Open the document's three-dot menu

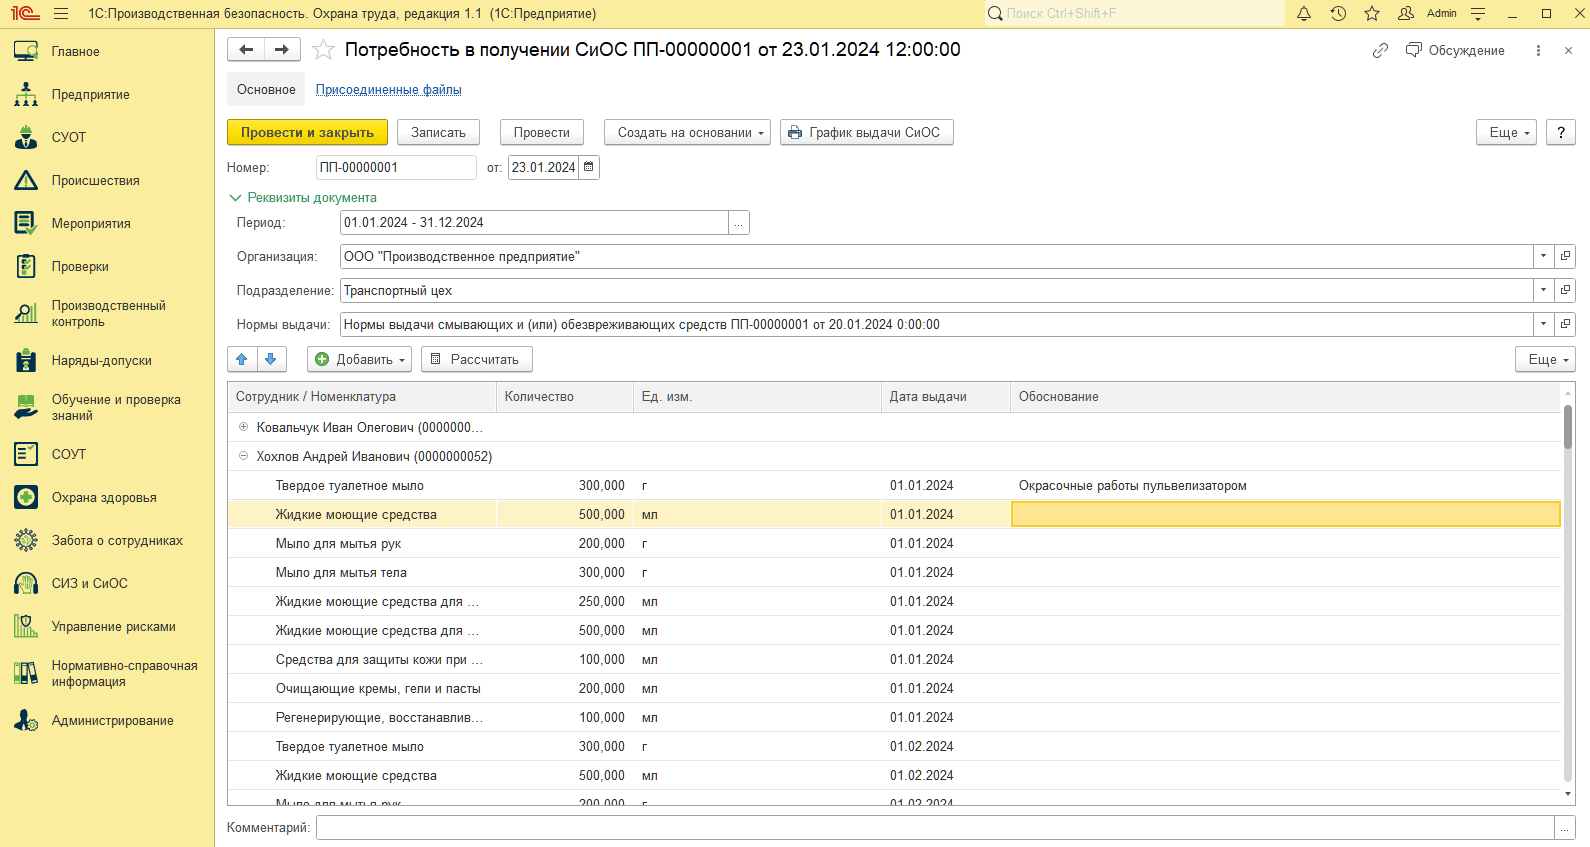[1538, 50]
